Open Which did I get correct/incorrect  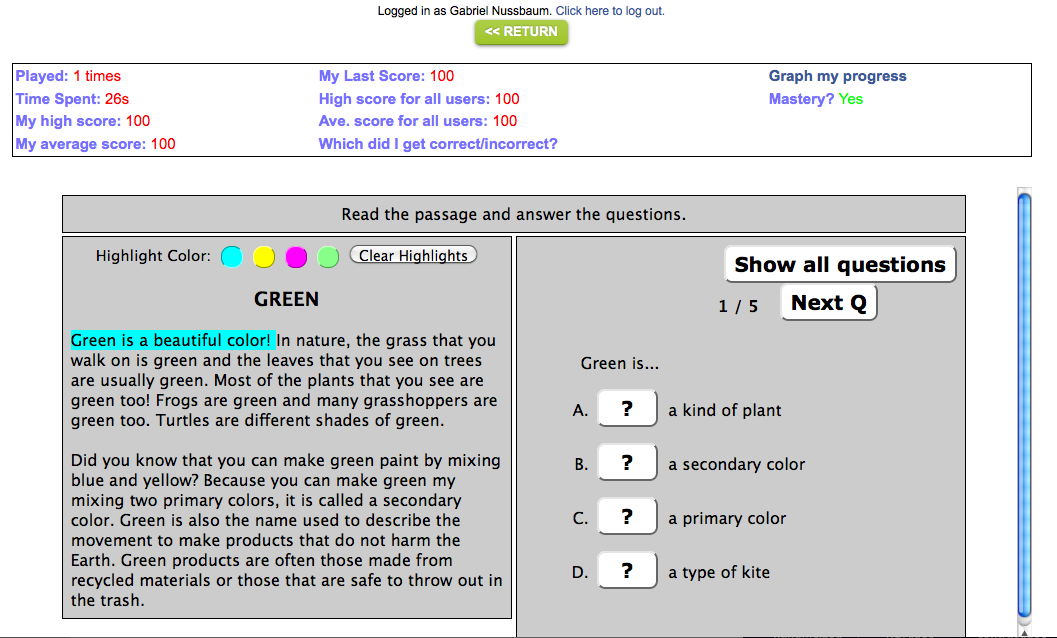(x=438, y=144)
